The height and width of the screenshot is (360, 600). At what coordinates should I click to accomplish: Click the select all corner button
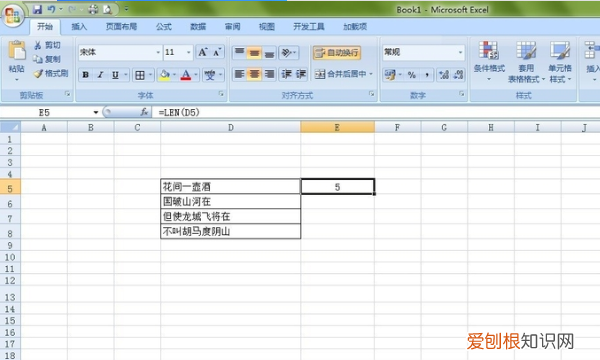[10, 127]
